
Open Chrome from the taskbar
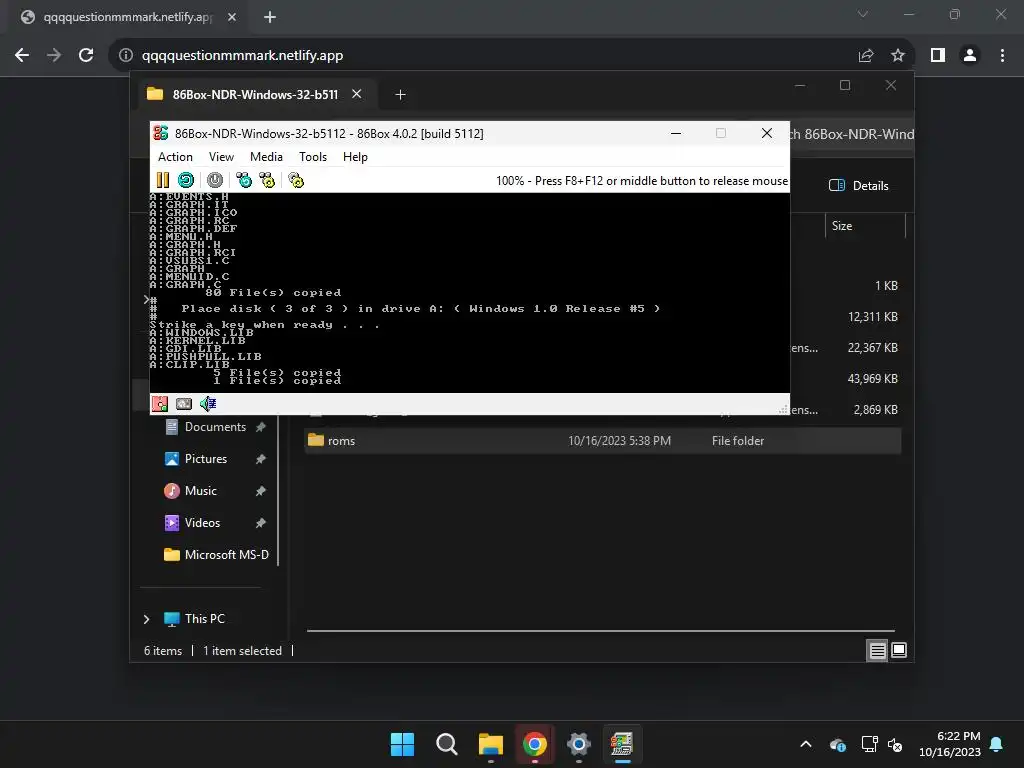[x=534, y=744]
